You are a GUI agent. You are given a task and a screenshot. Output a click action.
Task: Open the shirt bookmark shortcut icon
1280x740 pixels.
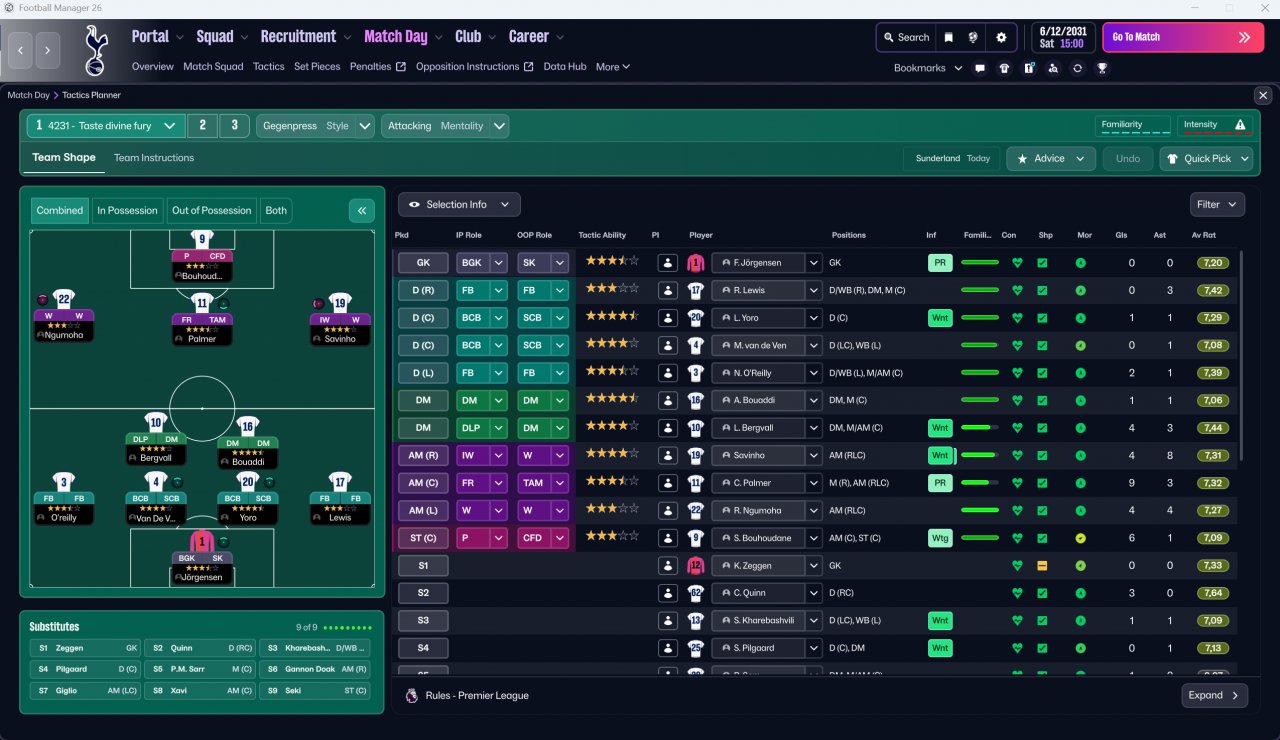point(1004,68)
